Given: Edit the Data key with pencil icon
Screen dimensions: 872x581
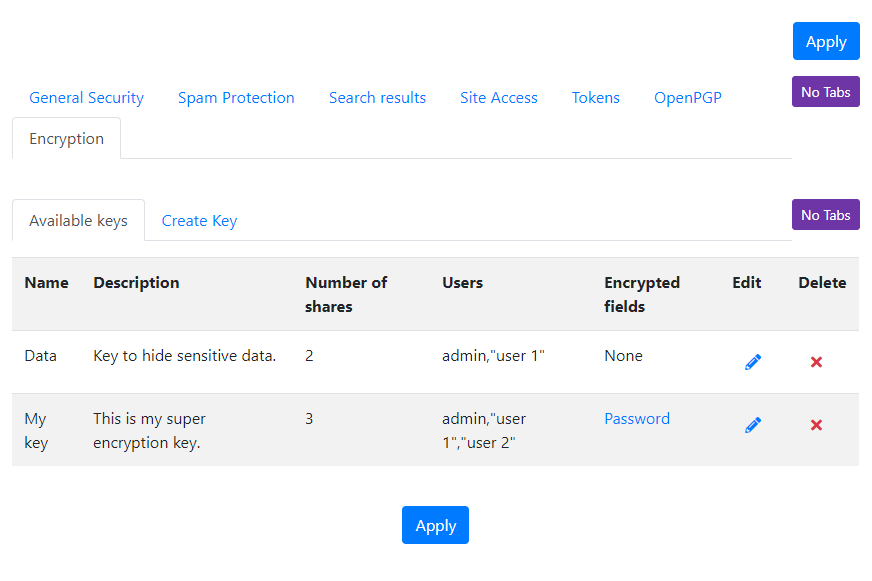Looking at the screenshot, I should click(x=752, y=362).
